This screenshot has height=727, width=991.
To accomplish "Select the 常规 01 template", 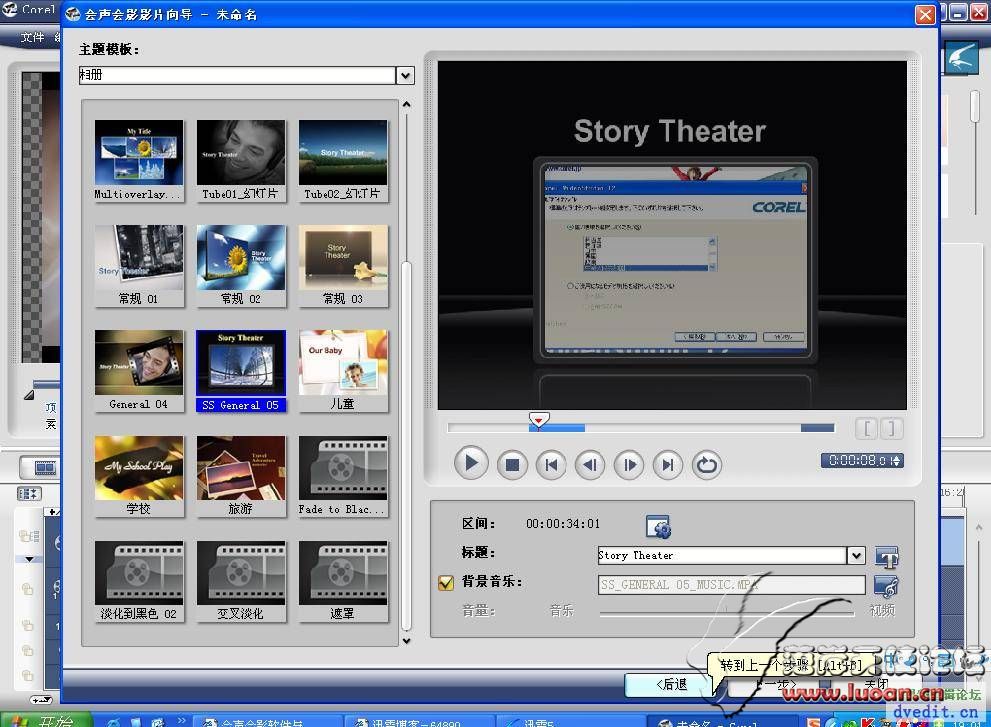I will [139, 266].
